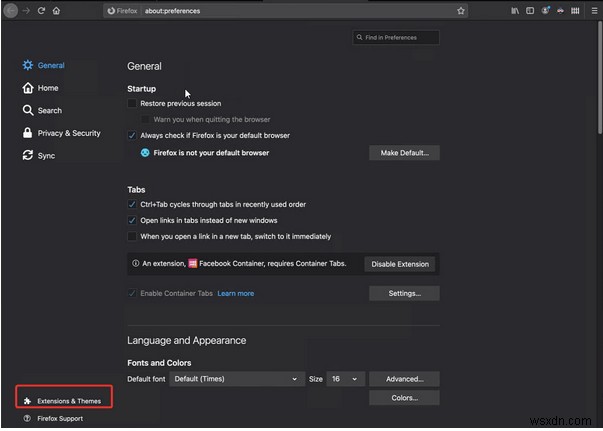Screen dimensions: 603x431
Task: Open the Home preferences category
Action: coord(48,88)
